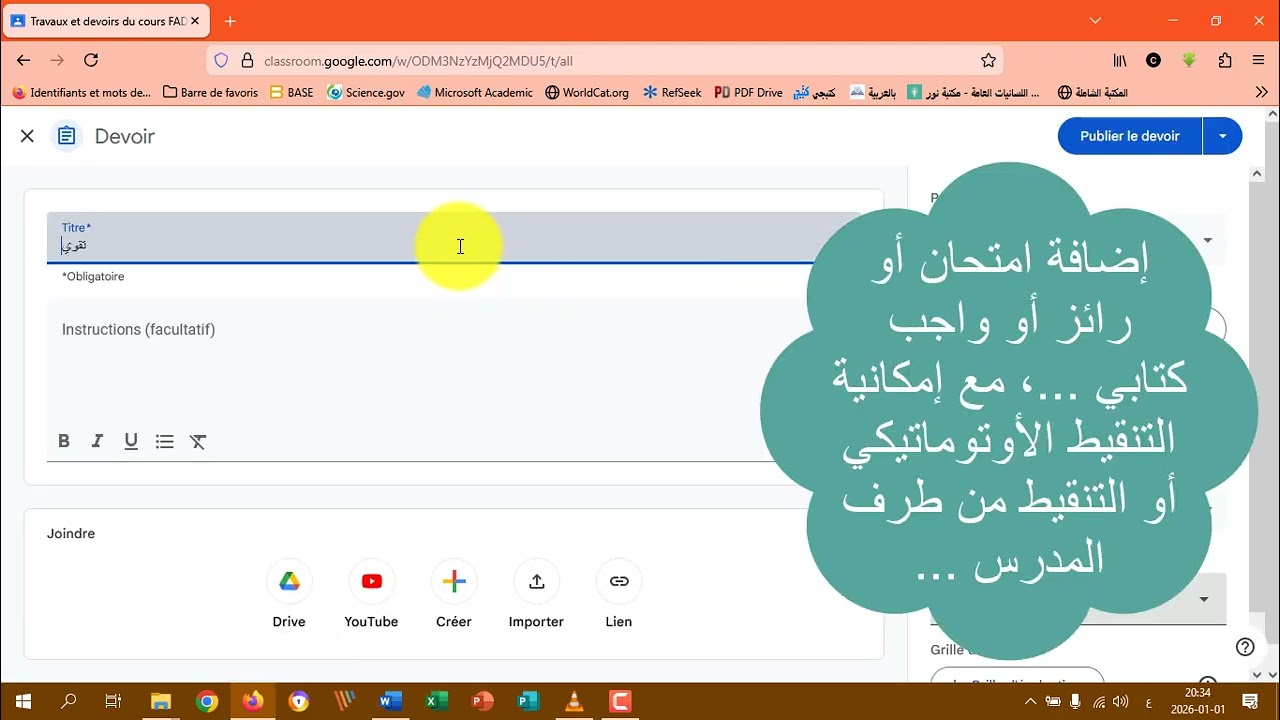Screen dimensions: 1280x720
Task: Expand the Publier le devoir dropdown arrow
Action: point(1222,136)
